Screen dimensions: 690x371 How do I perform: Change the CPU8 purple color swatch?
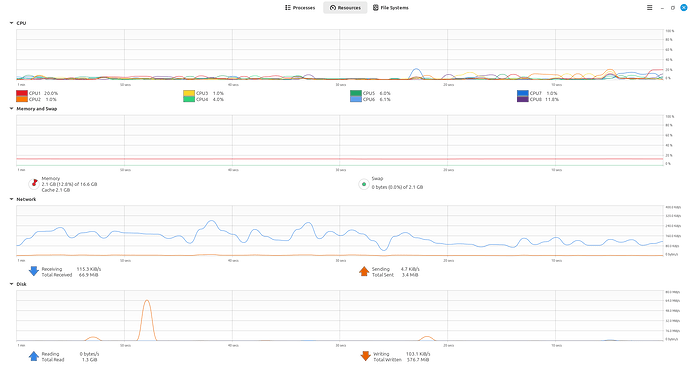pos(522,99)
